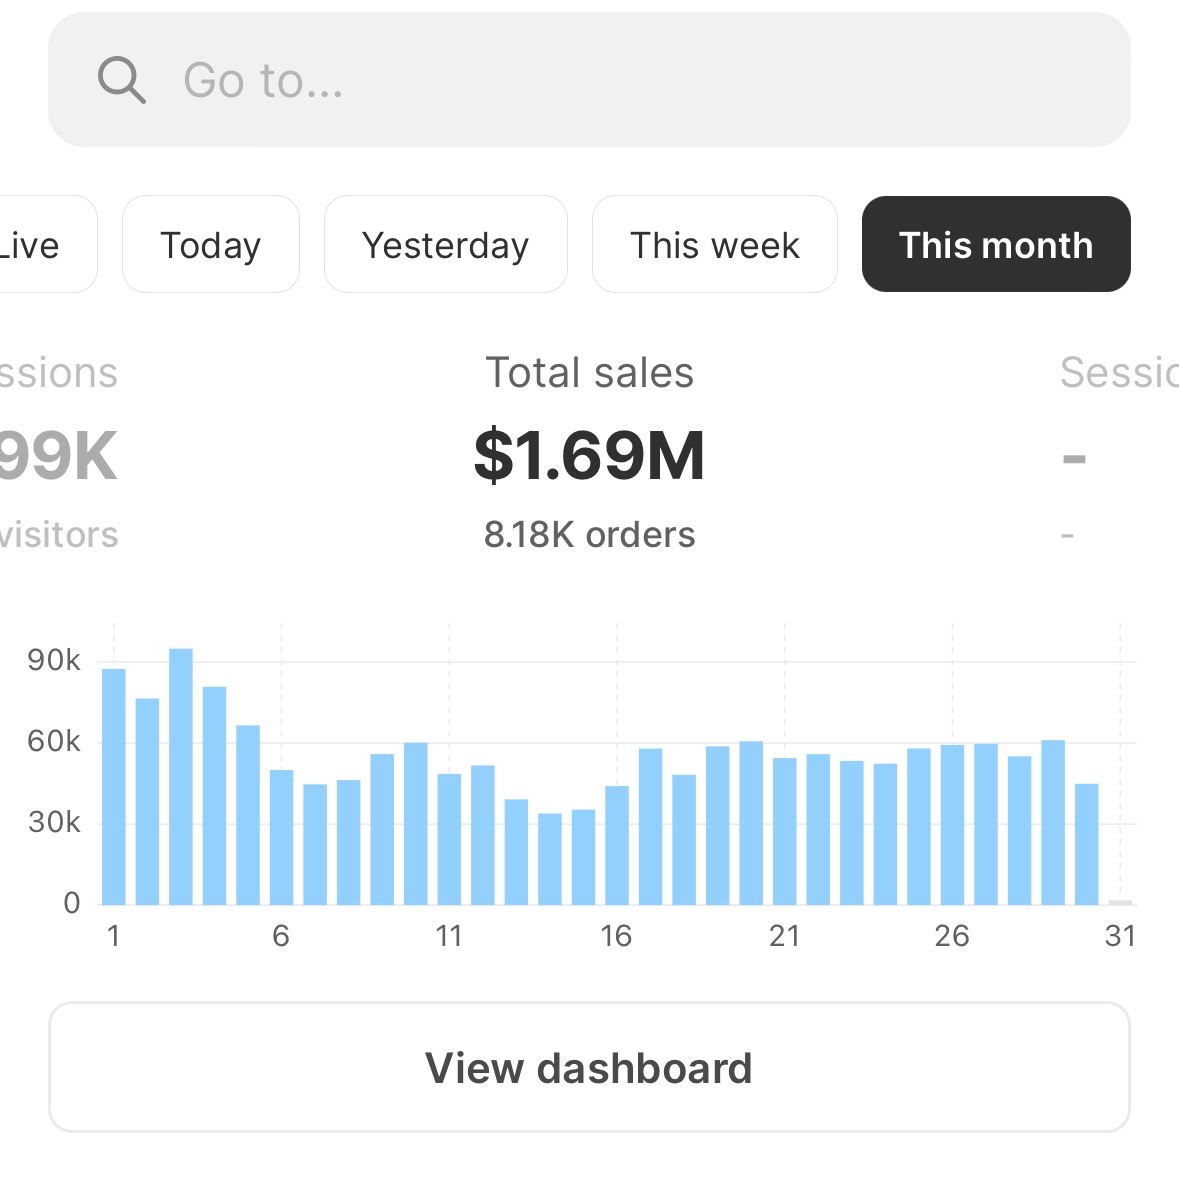Click the Total sales label
Image resolution: width=1179 pixels, height=1179 pixels.
coord(589,371)
